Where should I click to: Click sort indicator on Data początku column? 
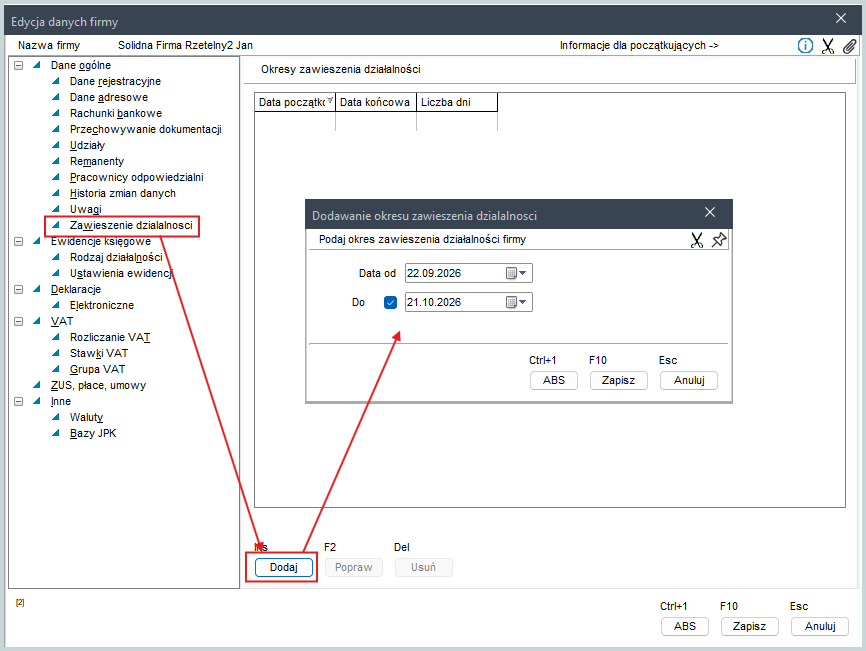pos(330,100)
